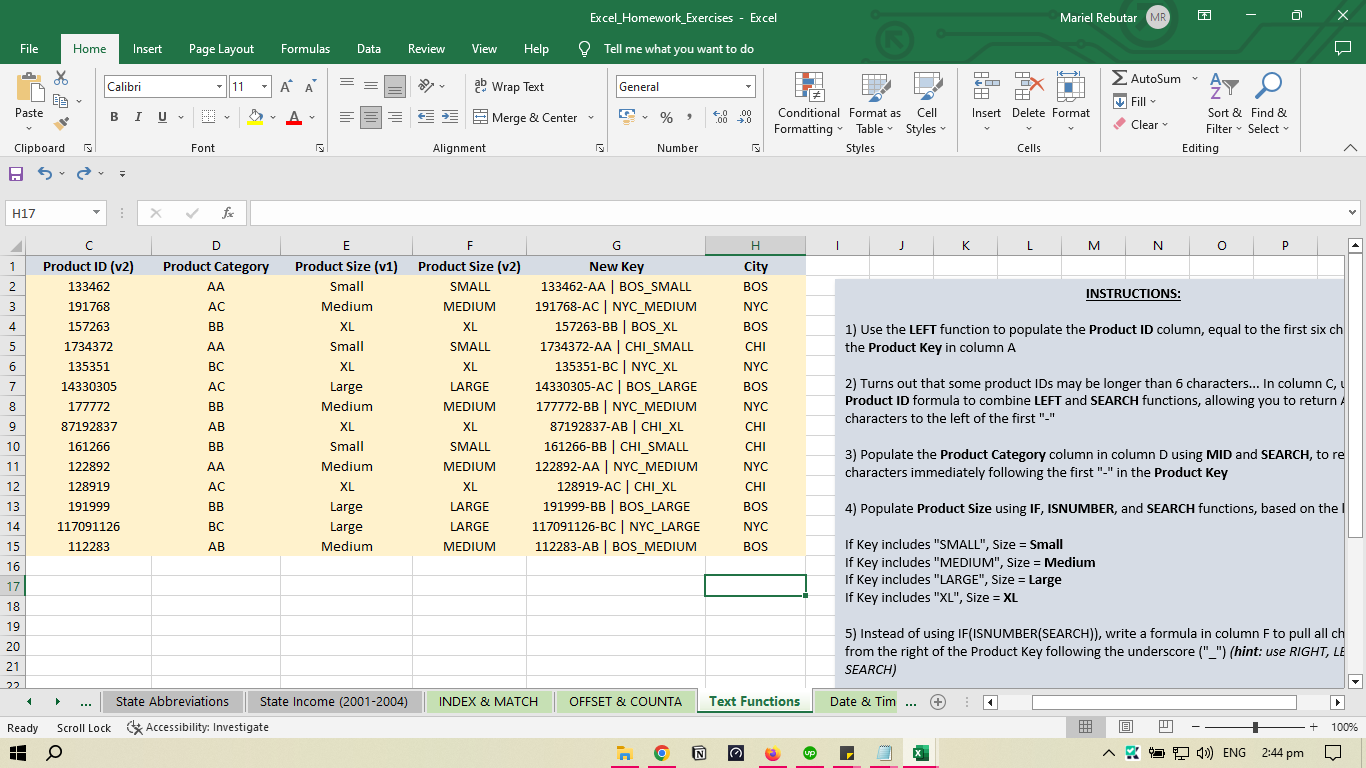
Task: Click Percent Style icon
Action: tap(666, 117)
